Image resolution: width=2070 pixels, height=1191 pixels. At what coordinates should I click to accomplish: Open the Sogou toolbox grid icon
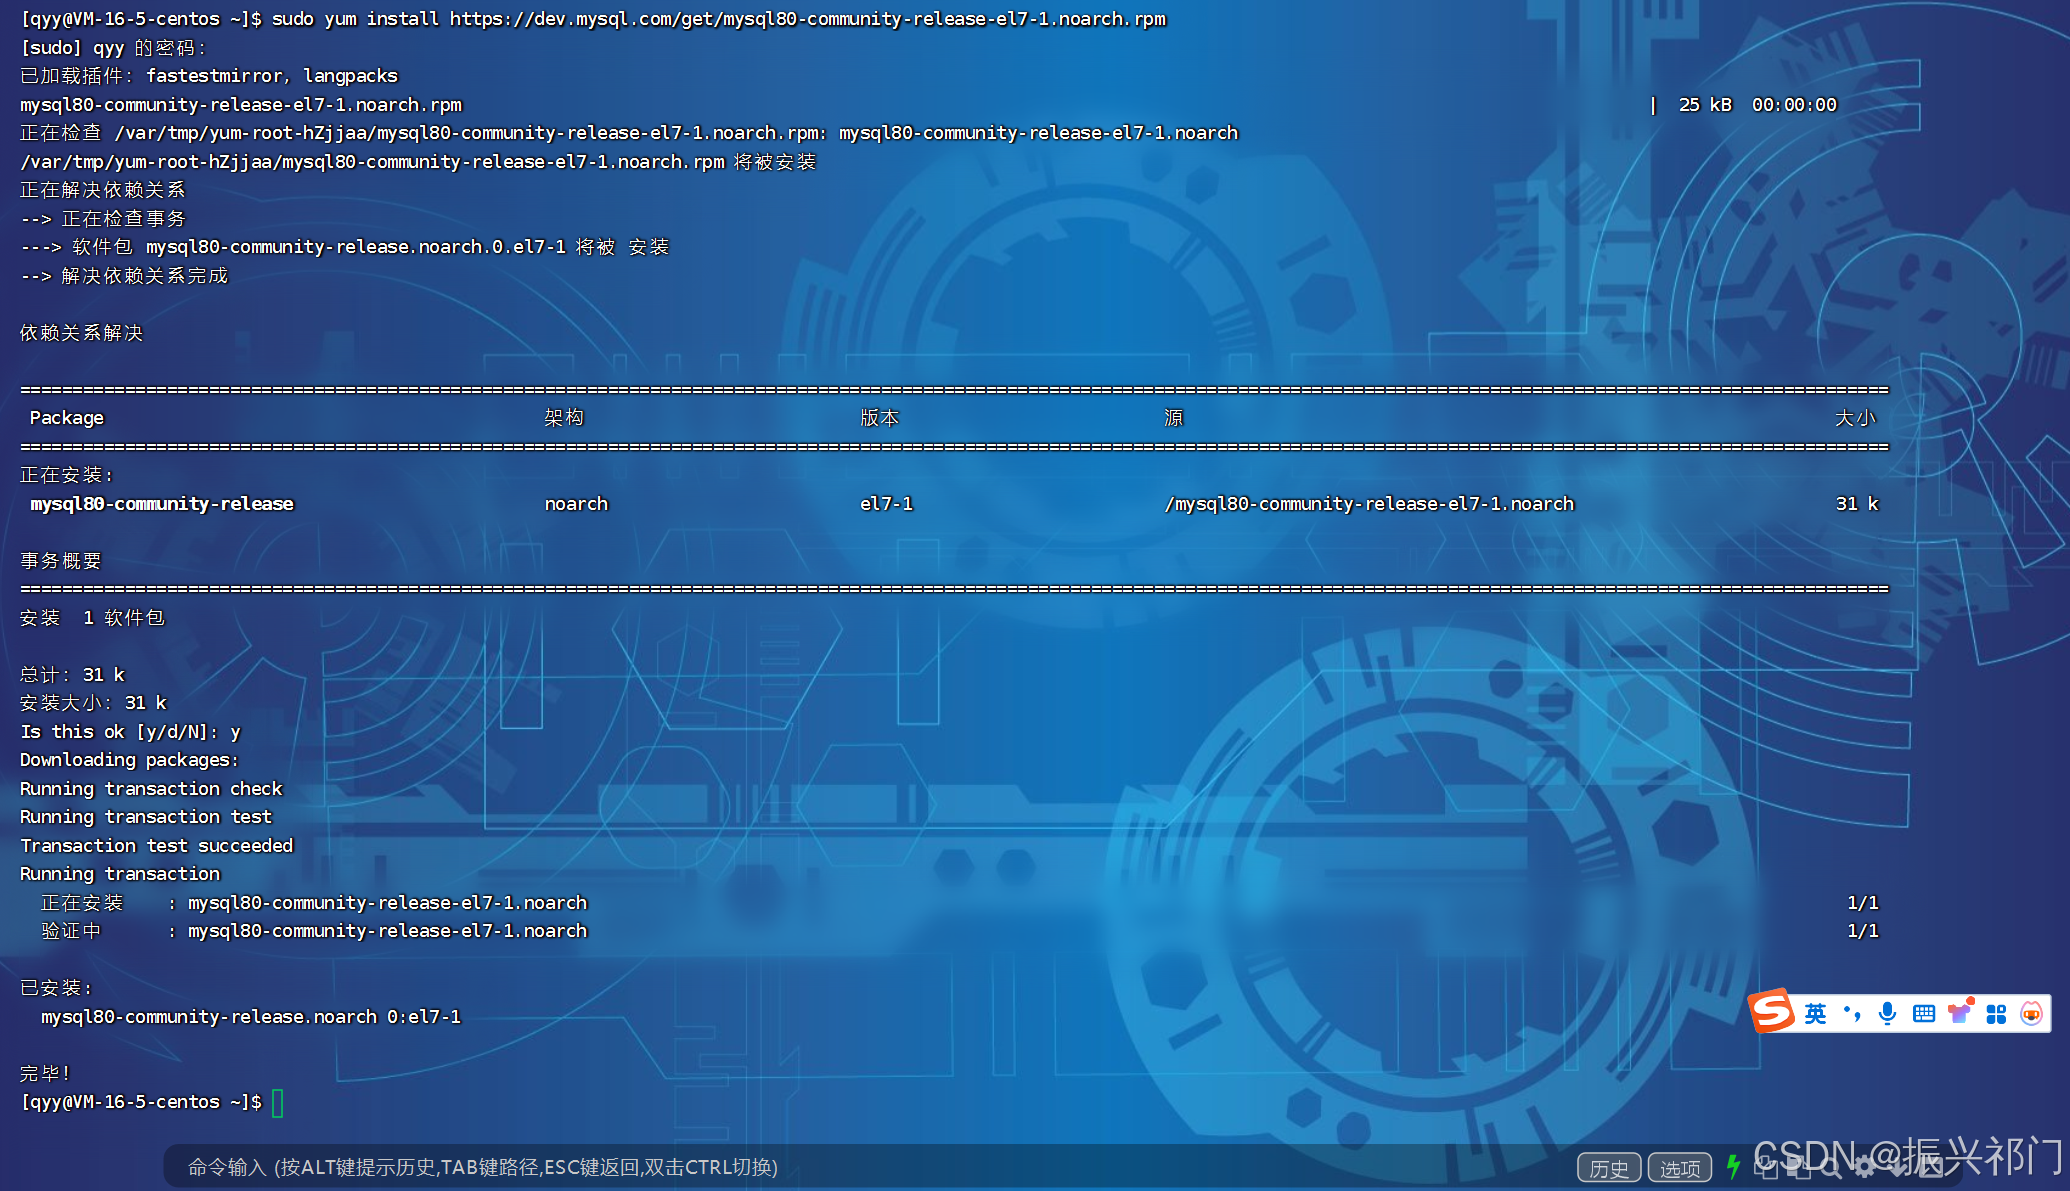pyautogui.click(x=1996, y=1014)
